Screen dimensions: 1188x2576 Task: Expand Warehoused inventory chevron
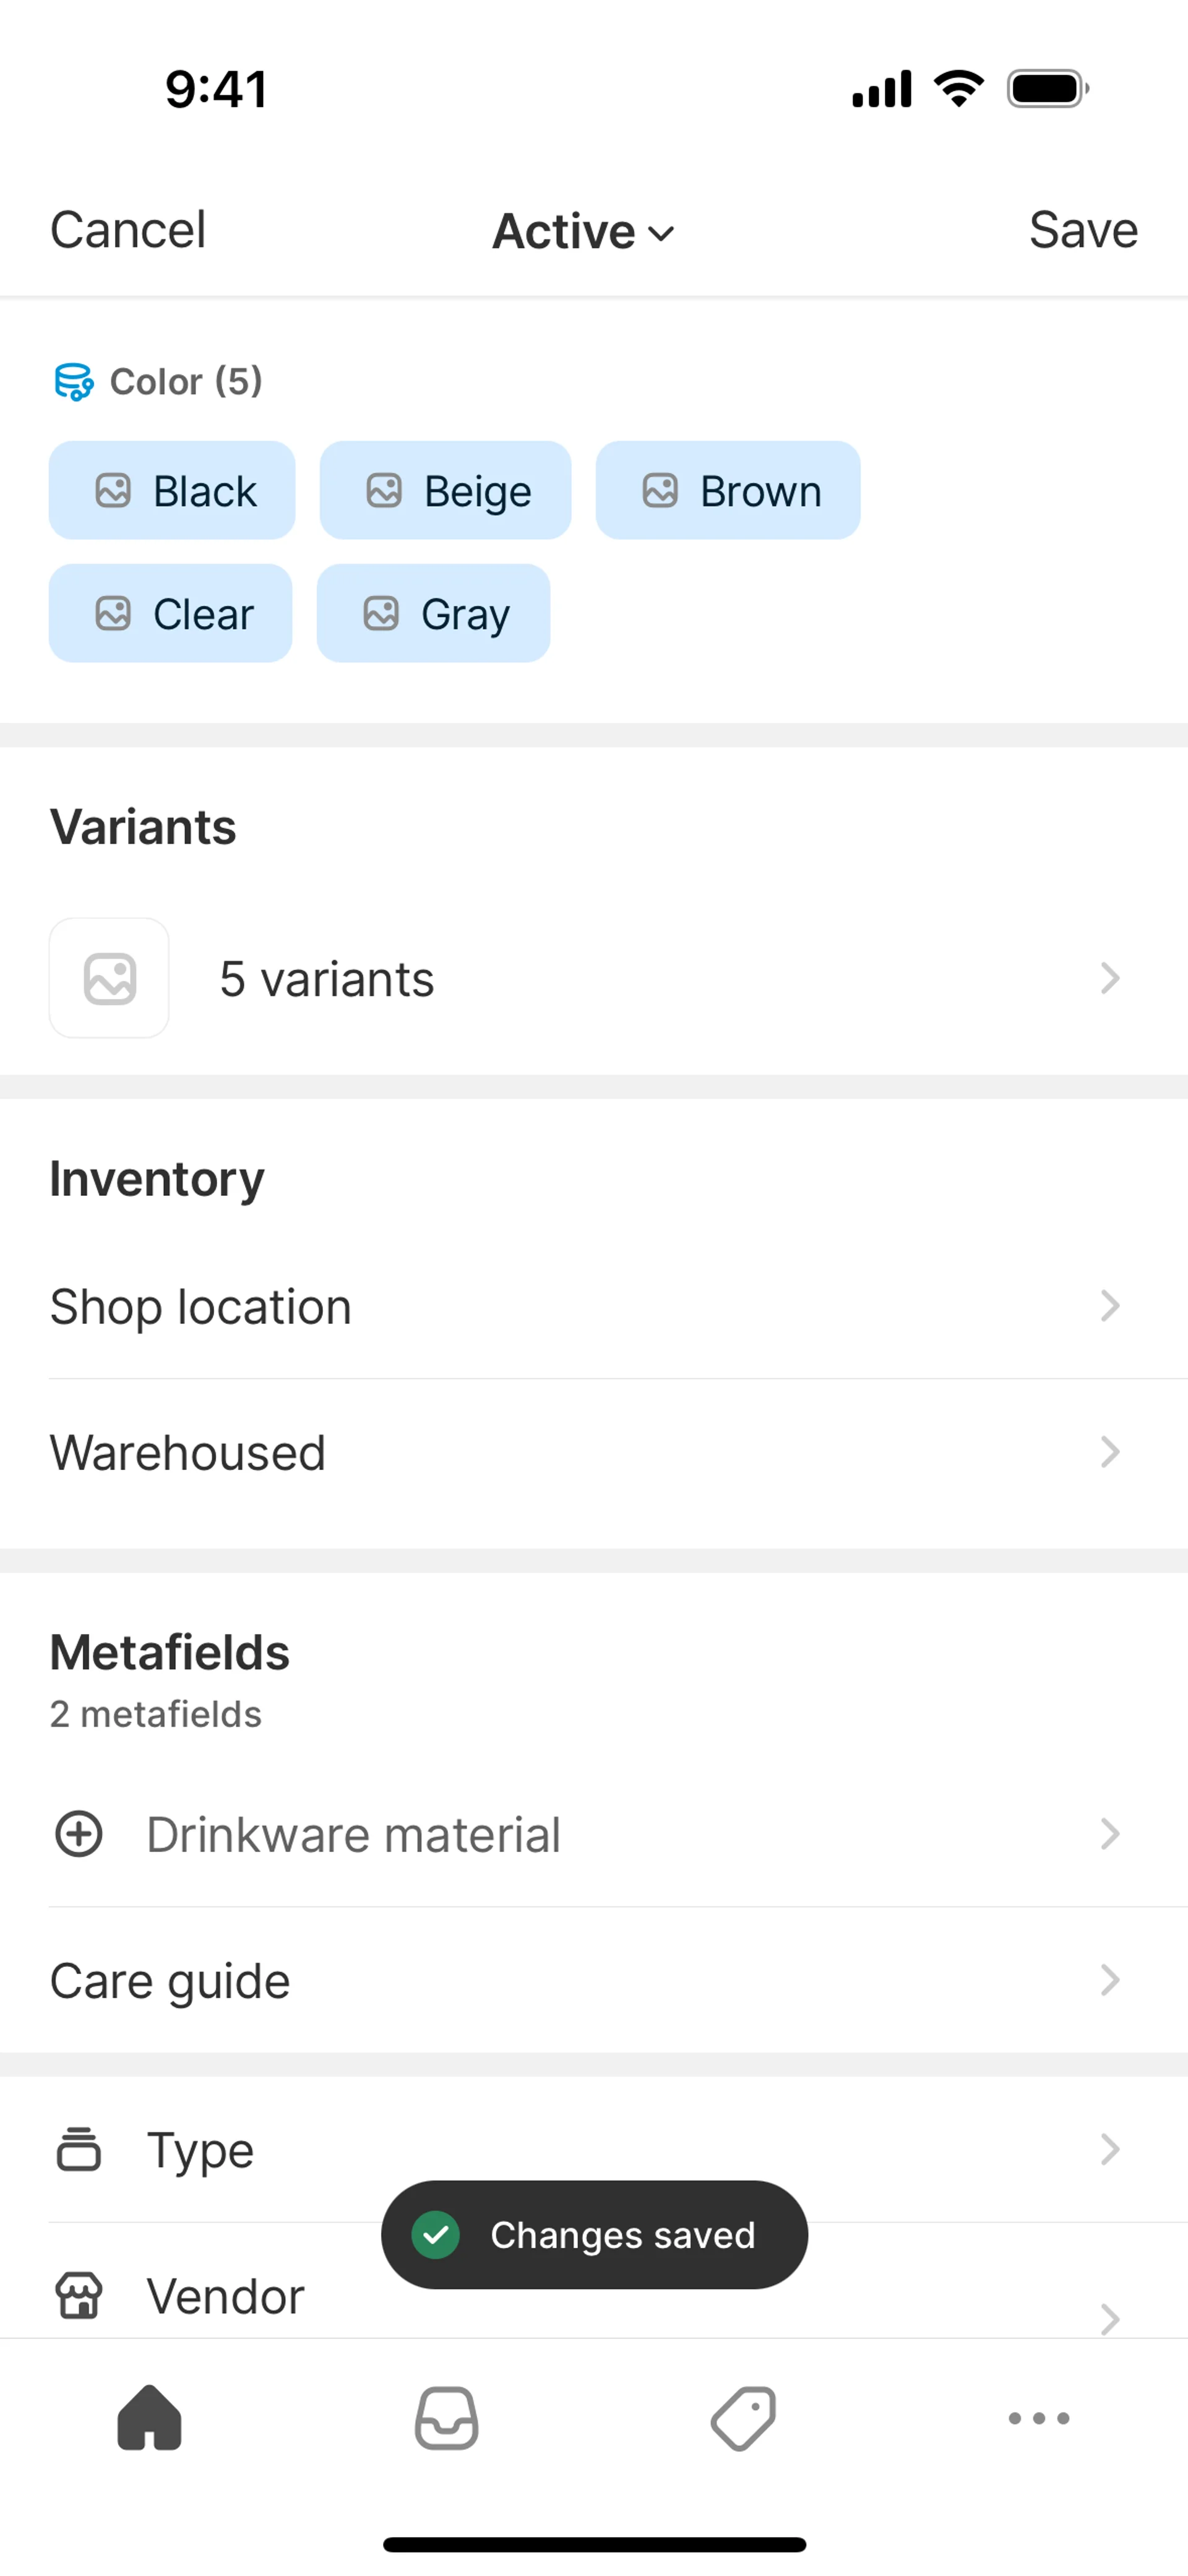click(x=1109, y=1452)
